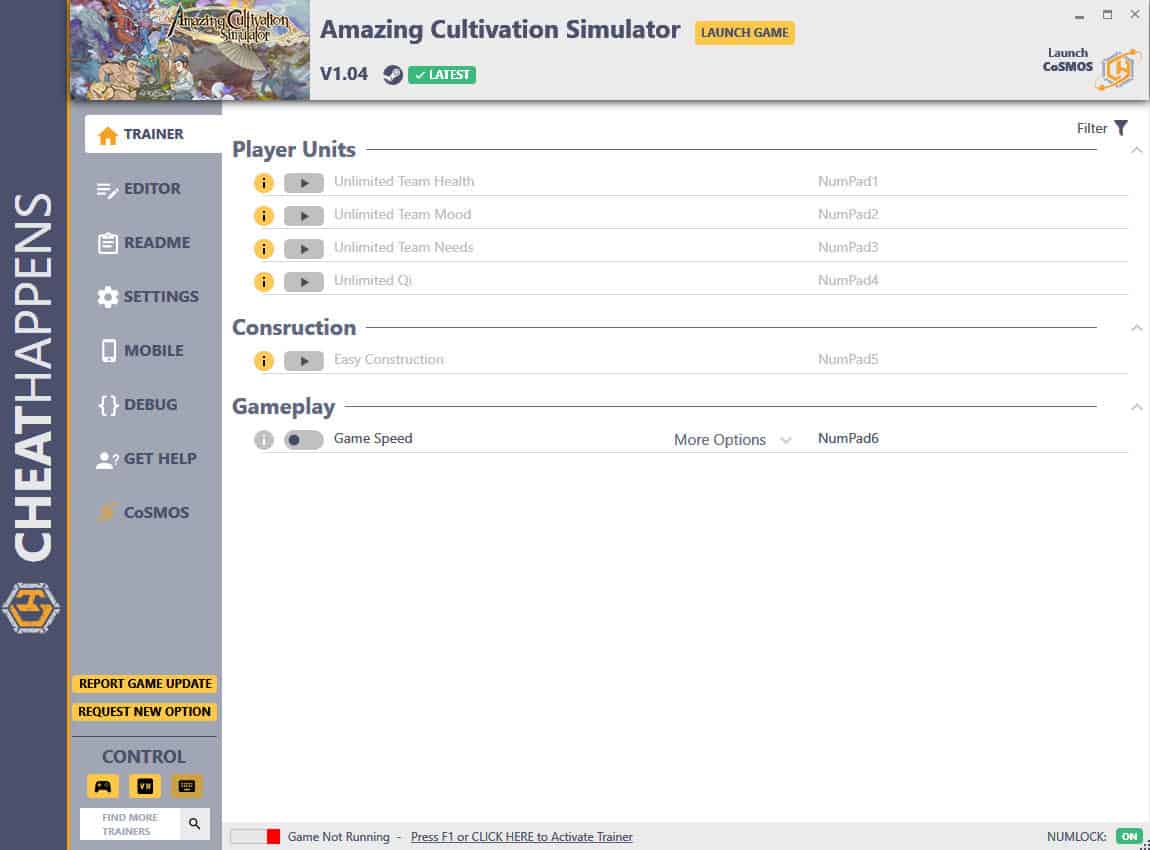The height and width of the screenshot is (850, 1150).
Task: Click info icon for Unlimited Qi
Action: click(x=263, y=282)
